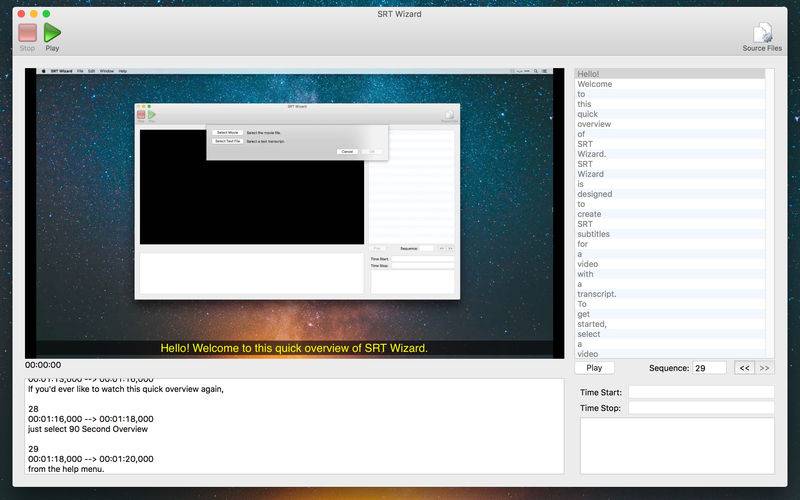The height and width of the screenshot is (500, 800).
Task: Click the empty subtitle text box below Time Stop
Action: pos(677,446)
